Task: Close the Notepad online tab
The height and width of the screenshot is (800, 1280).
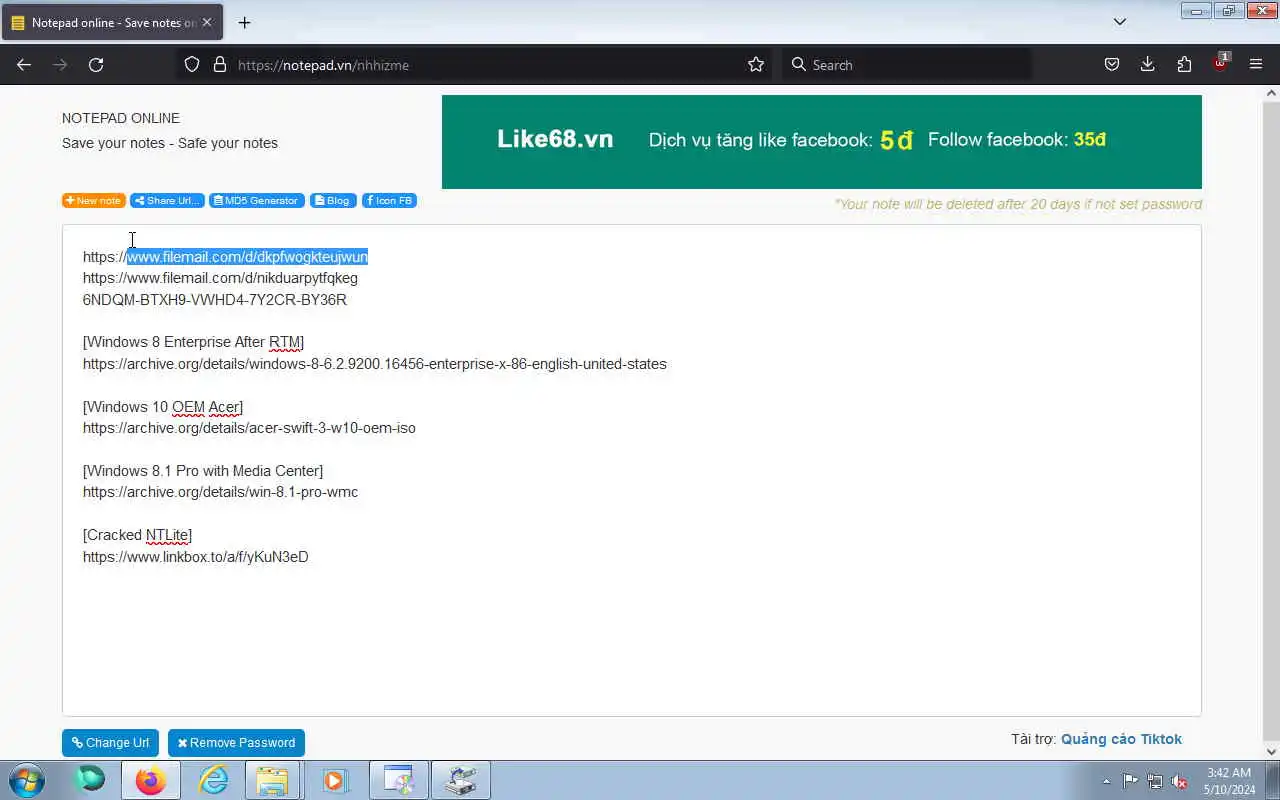Action: pyautogui.click(x=207, y=22)
